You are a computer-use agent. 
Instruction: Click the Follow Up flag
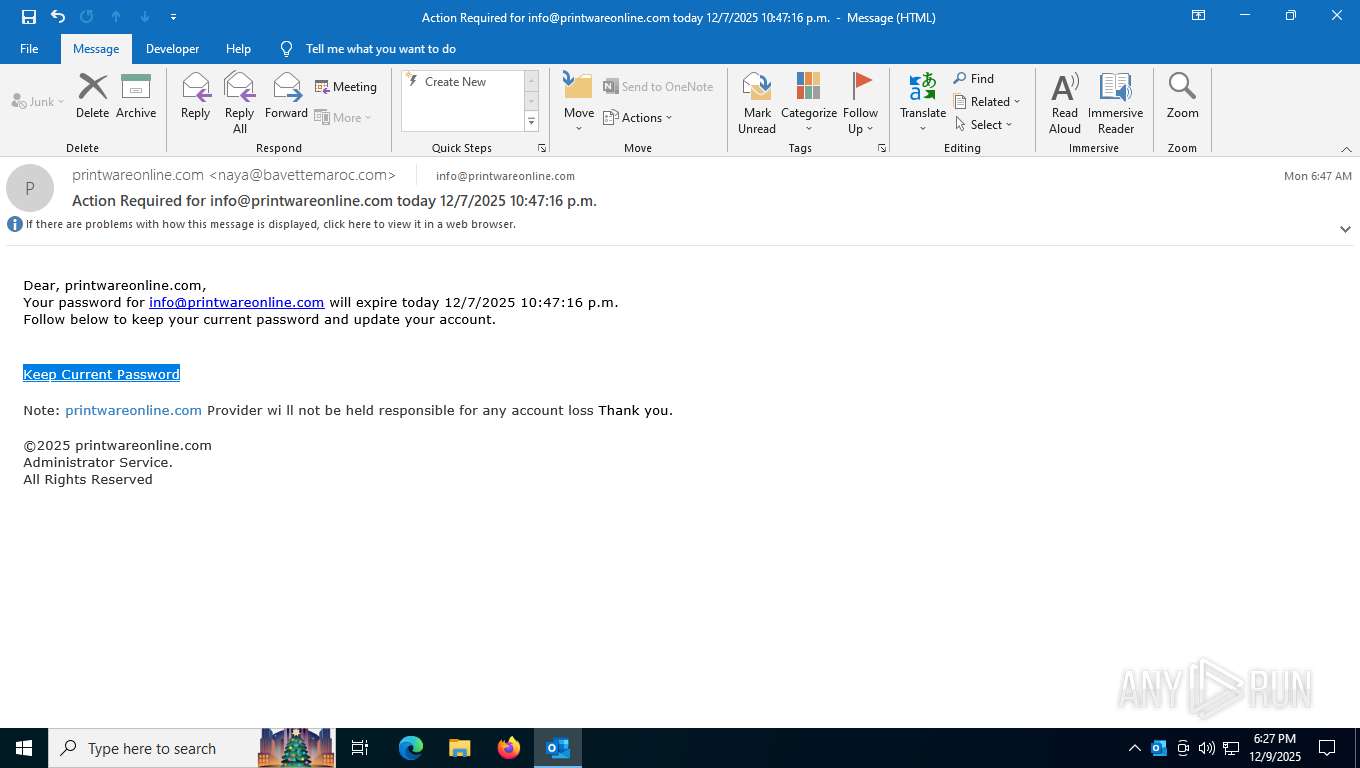point(860,103)
